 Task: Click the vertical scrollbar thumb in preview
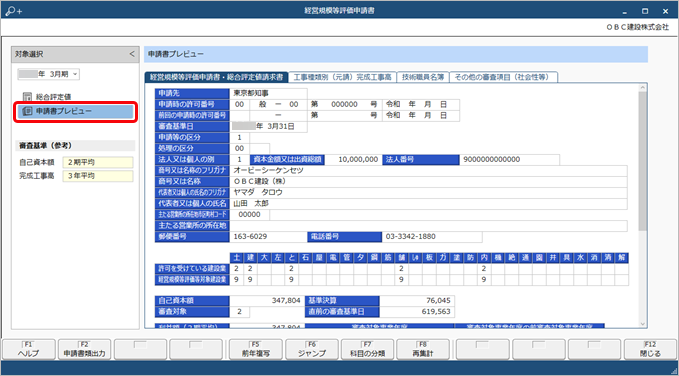click(643, 160)
